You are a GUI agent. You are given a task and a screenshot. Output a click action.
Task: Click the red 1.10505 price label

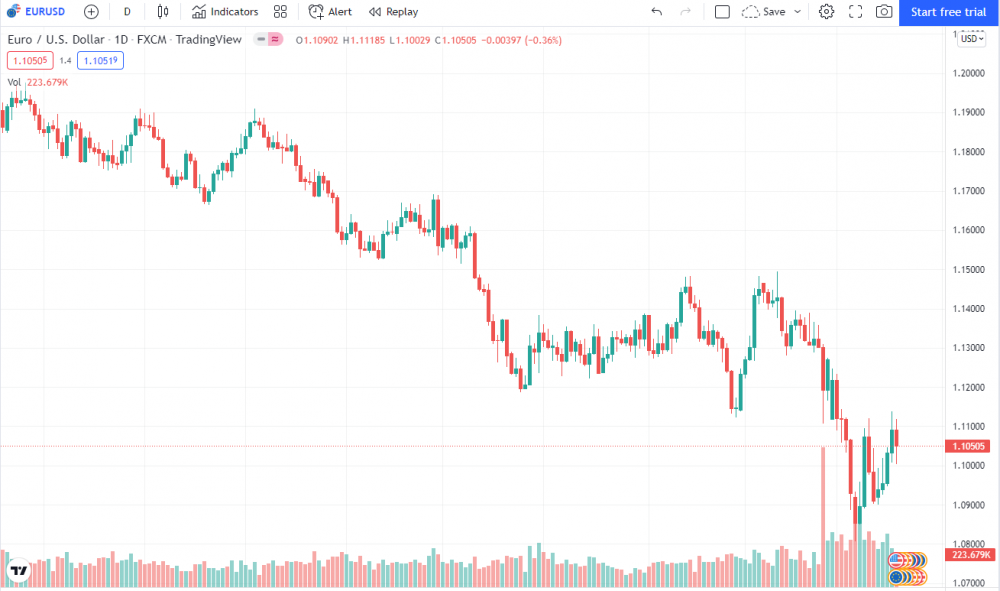point(967,446)
